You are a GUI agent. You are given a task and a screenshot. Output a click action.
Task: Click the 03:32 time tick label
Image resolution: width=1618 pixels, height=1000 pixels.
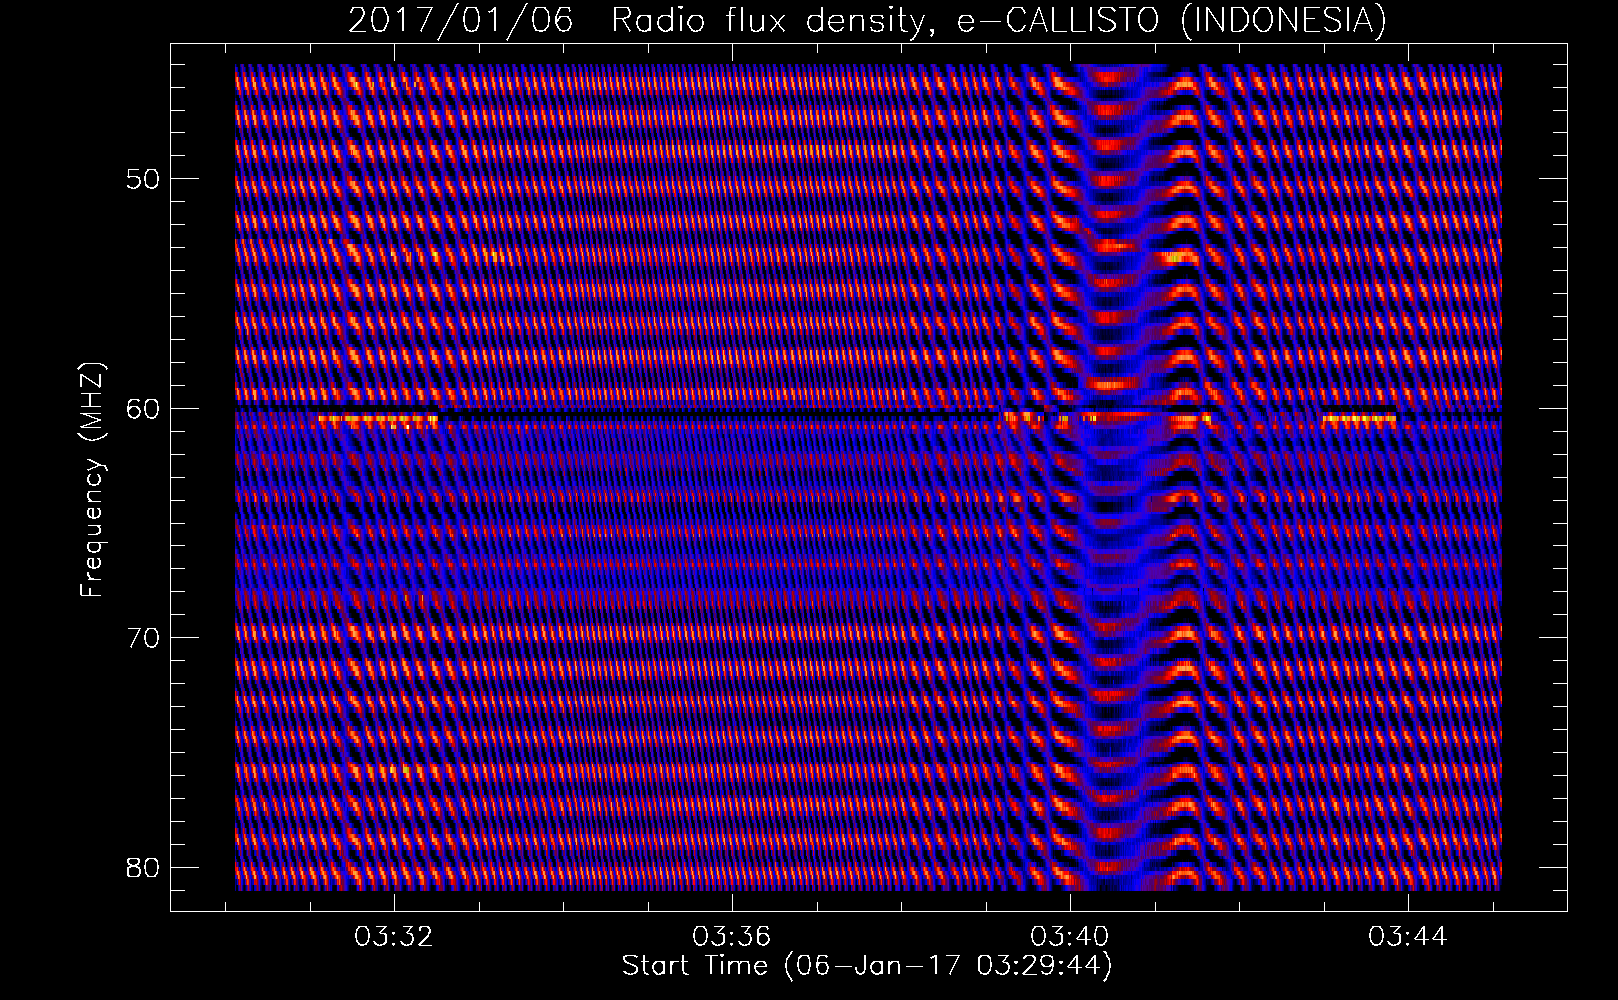point(395,937)
